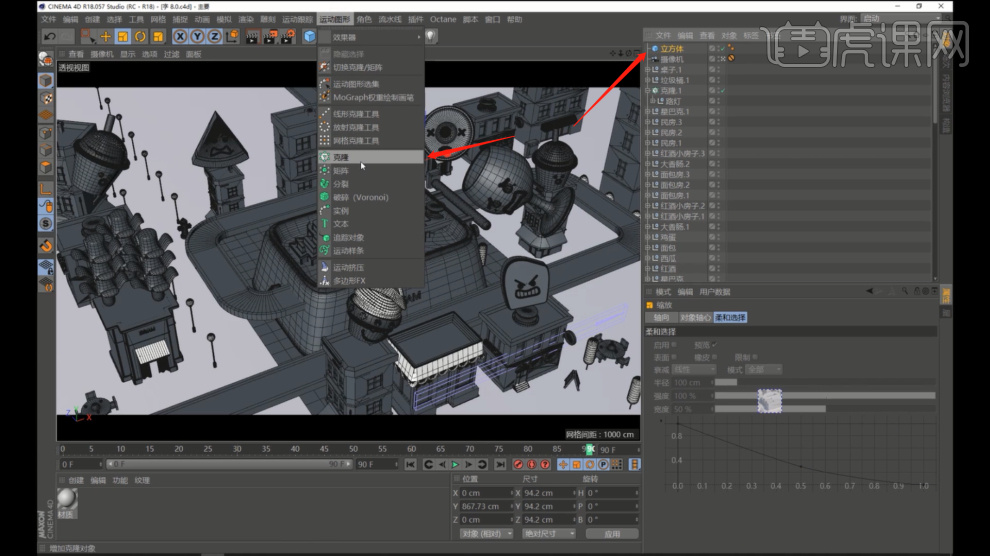Click the X position field 0 cm
Screen dimensions: 990x556
pos(484,493)
